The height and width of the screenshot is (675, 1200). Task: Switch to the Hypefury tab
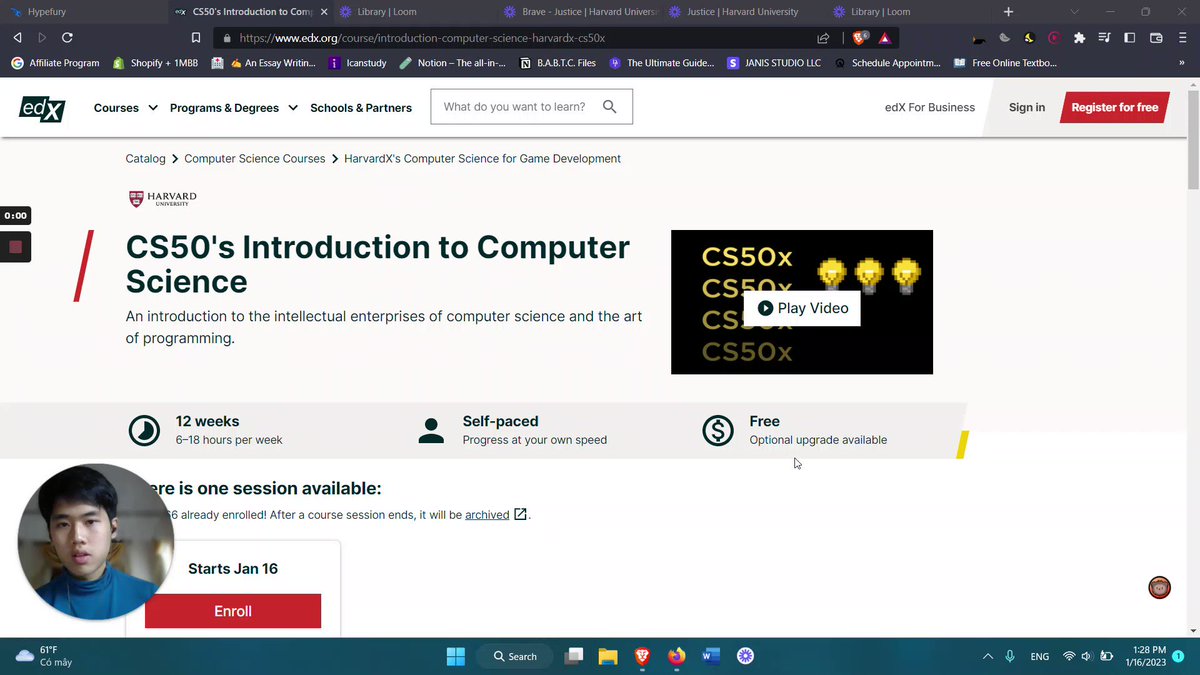83,12
